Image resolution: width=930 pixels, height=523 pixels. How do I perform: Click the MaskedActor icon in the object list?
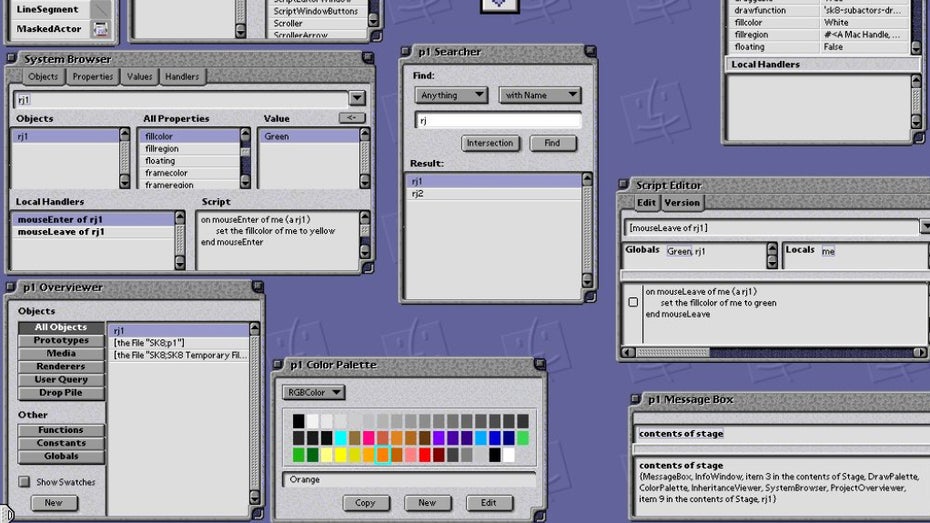tap(100, 29)
